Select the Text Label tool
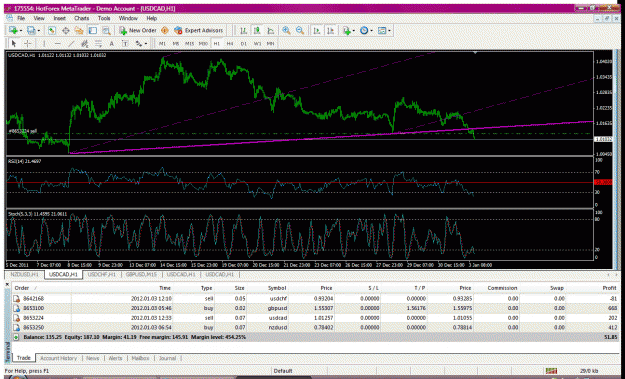This screenshot has width=625, height=379. (125, 43)
